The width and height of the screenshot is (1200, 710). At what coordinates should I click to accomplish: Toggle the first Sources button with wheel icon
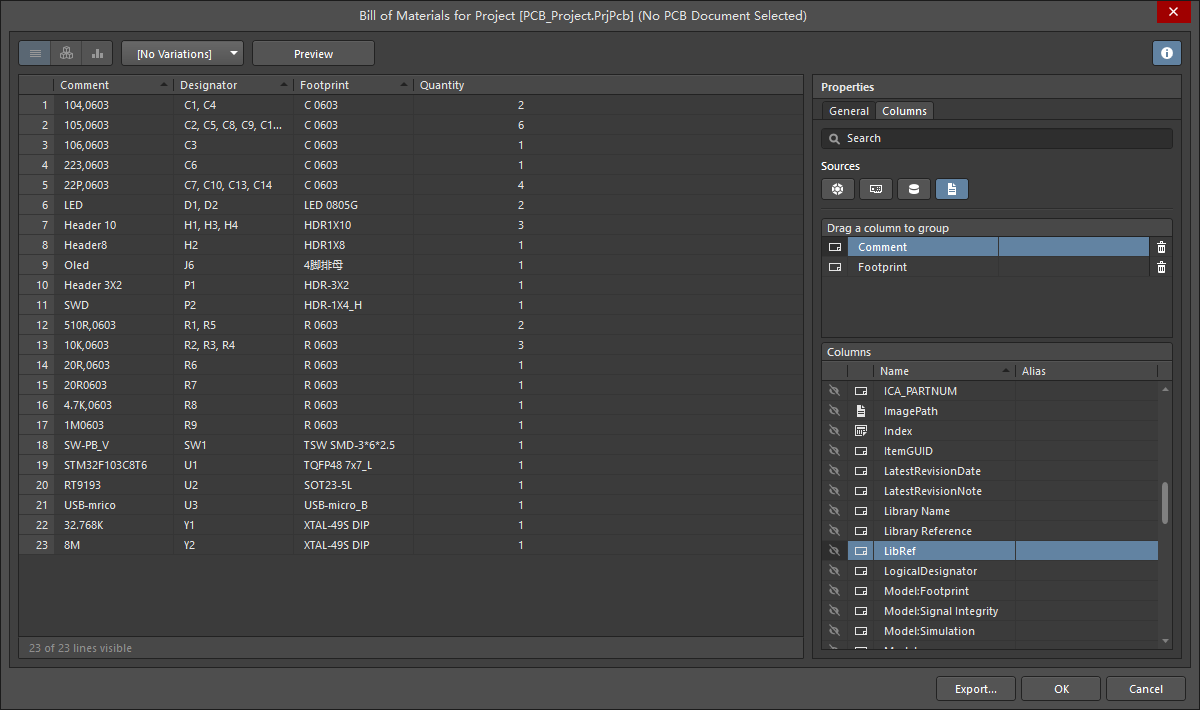pyautogui.click(x=838, y=189)
